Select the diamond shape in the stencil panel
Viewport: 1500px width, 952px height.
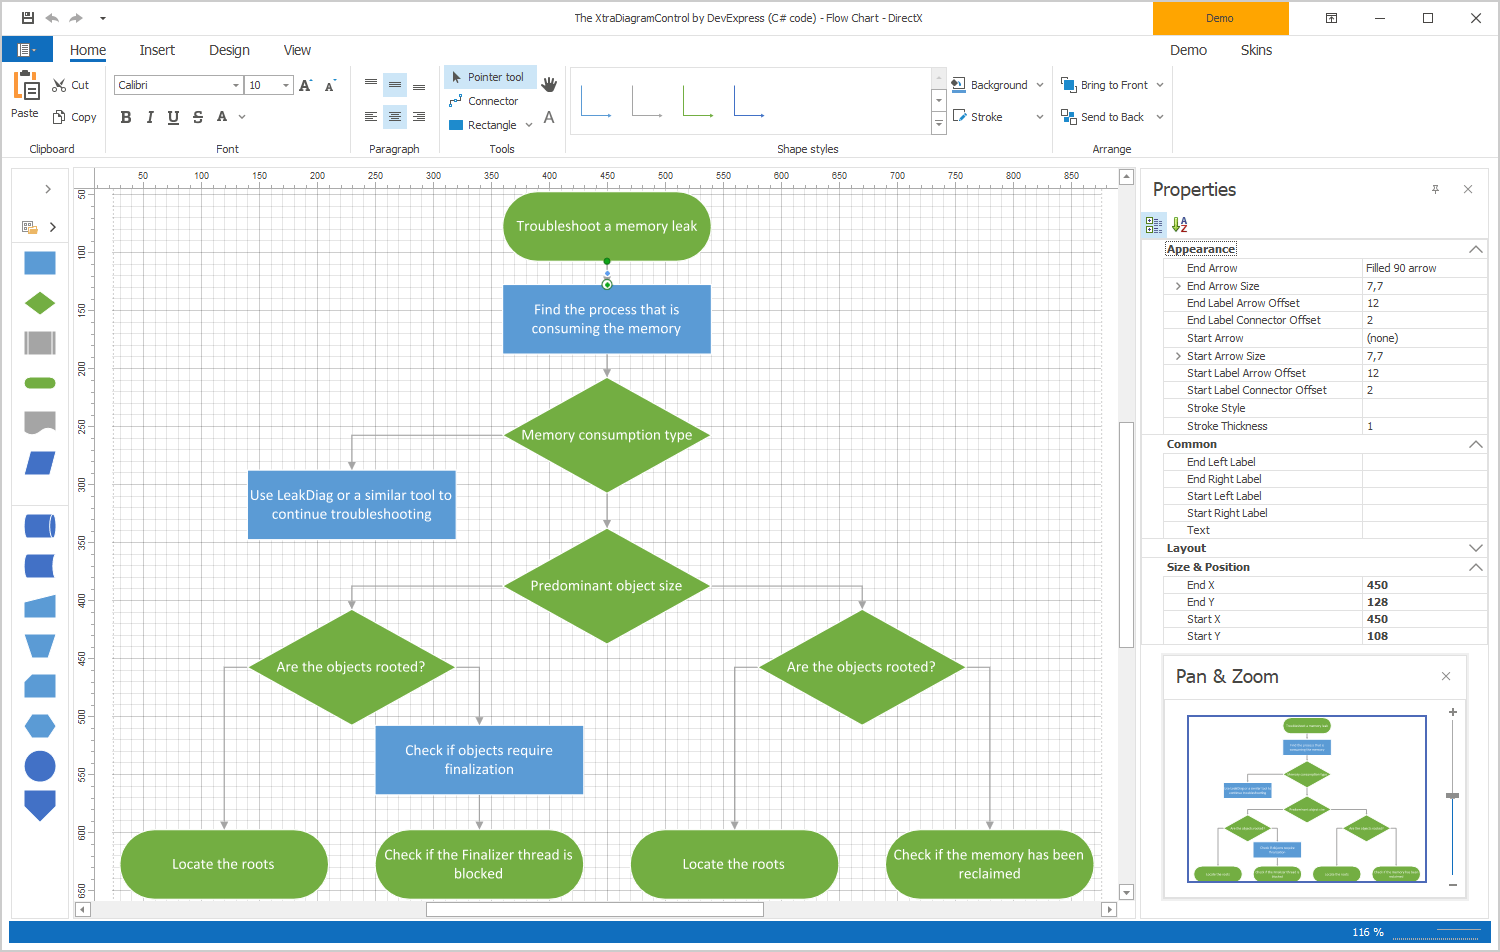coord(39,302)
